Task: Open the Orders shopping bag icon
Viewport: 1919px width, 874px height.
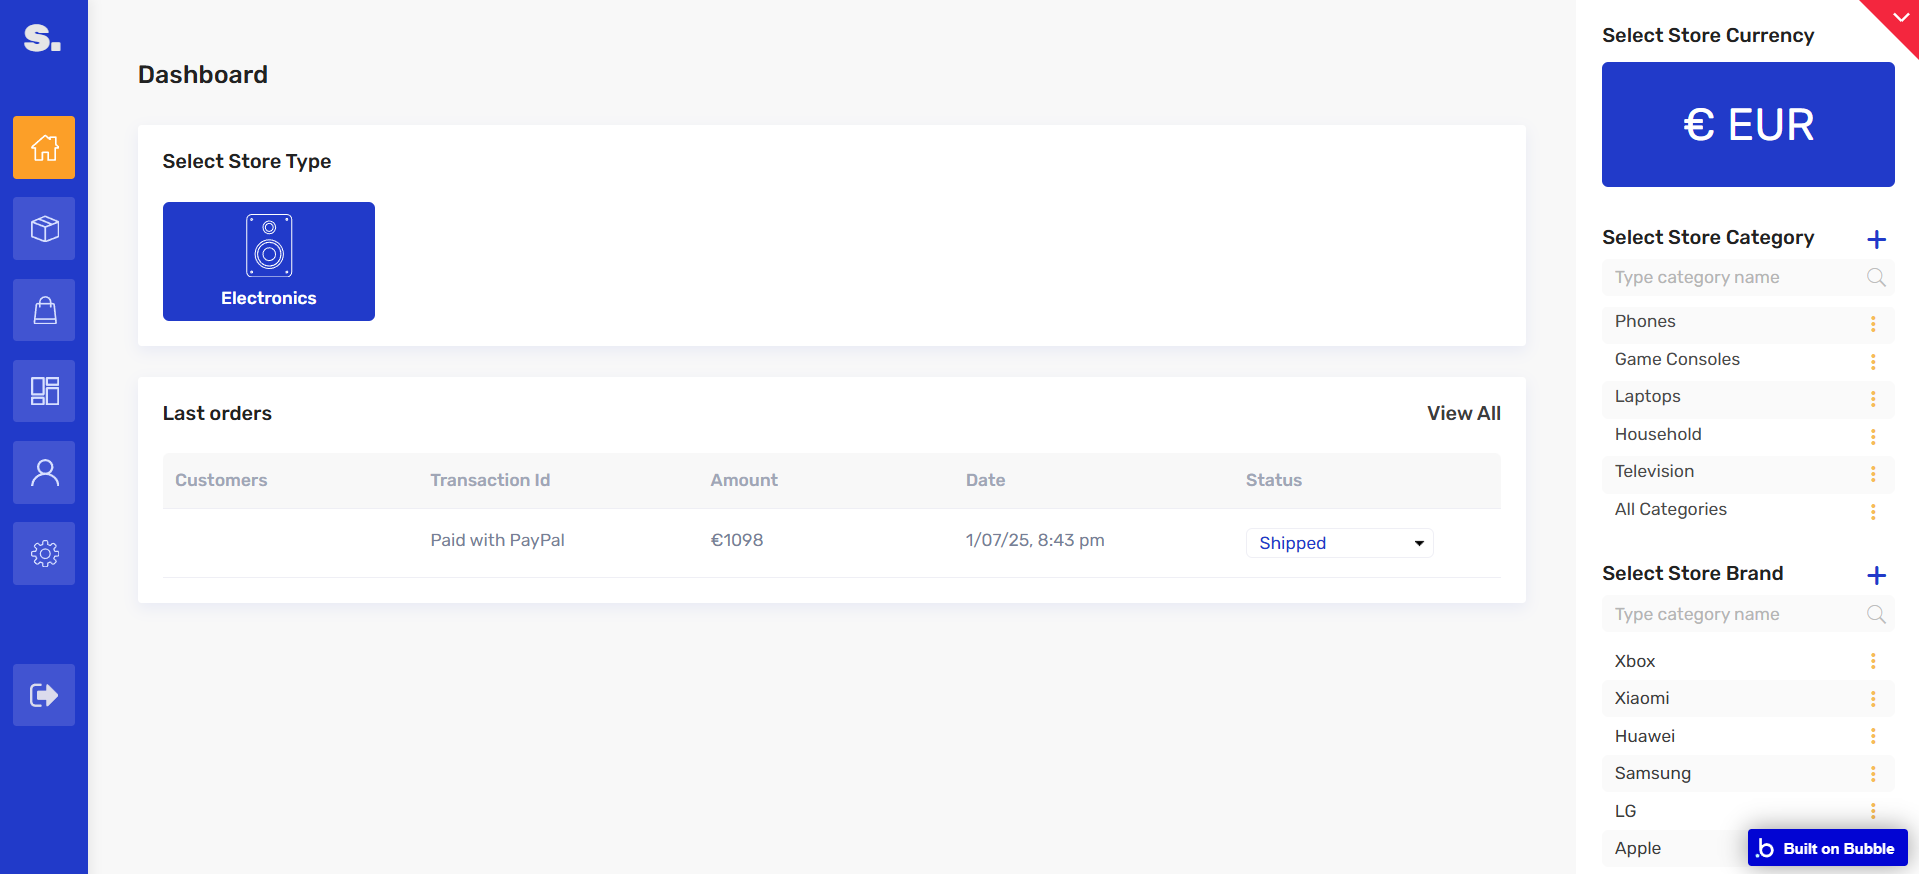Action: (x=44, y=310)
